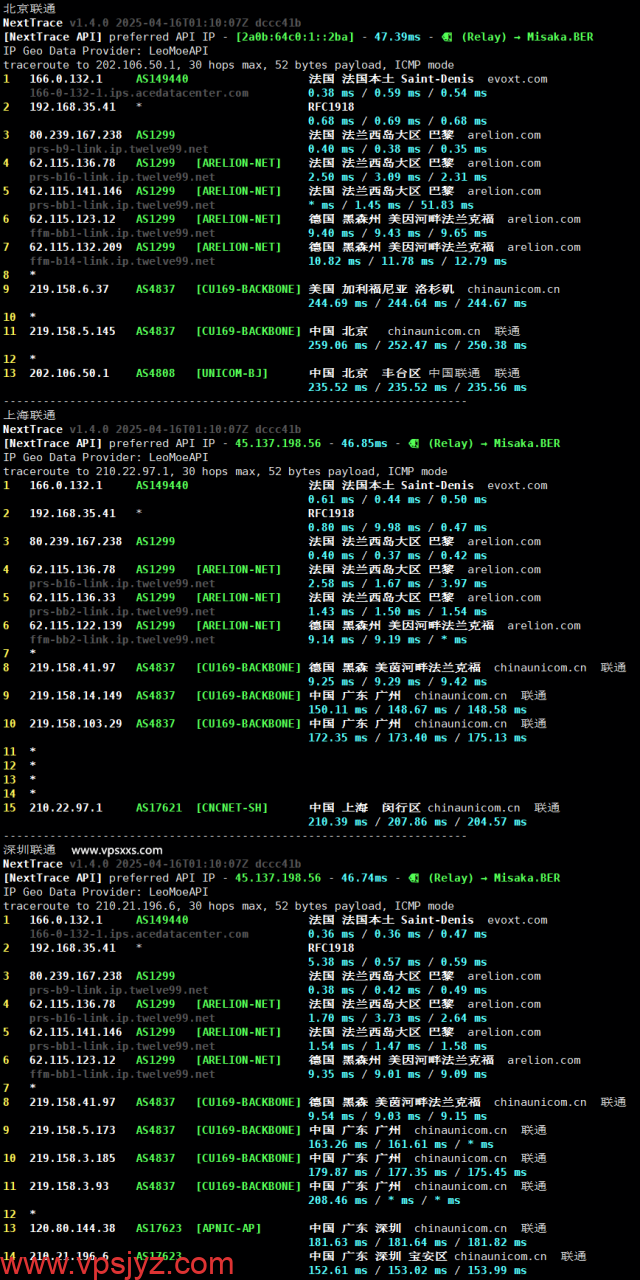Screen dimensions: 640x1280
Task: Click the 北京联通 section header
Action: click(30, 8)
